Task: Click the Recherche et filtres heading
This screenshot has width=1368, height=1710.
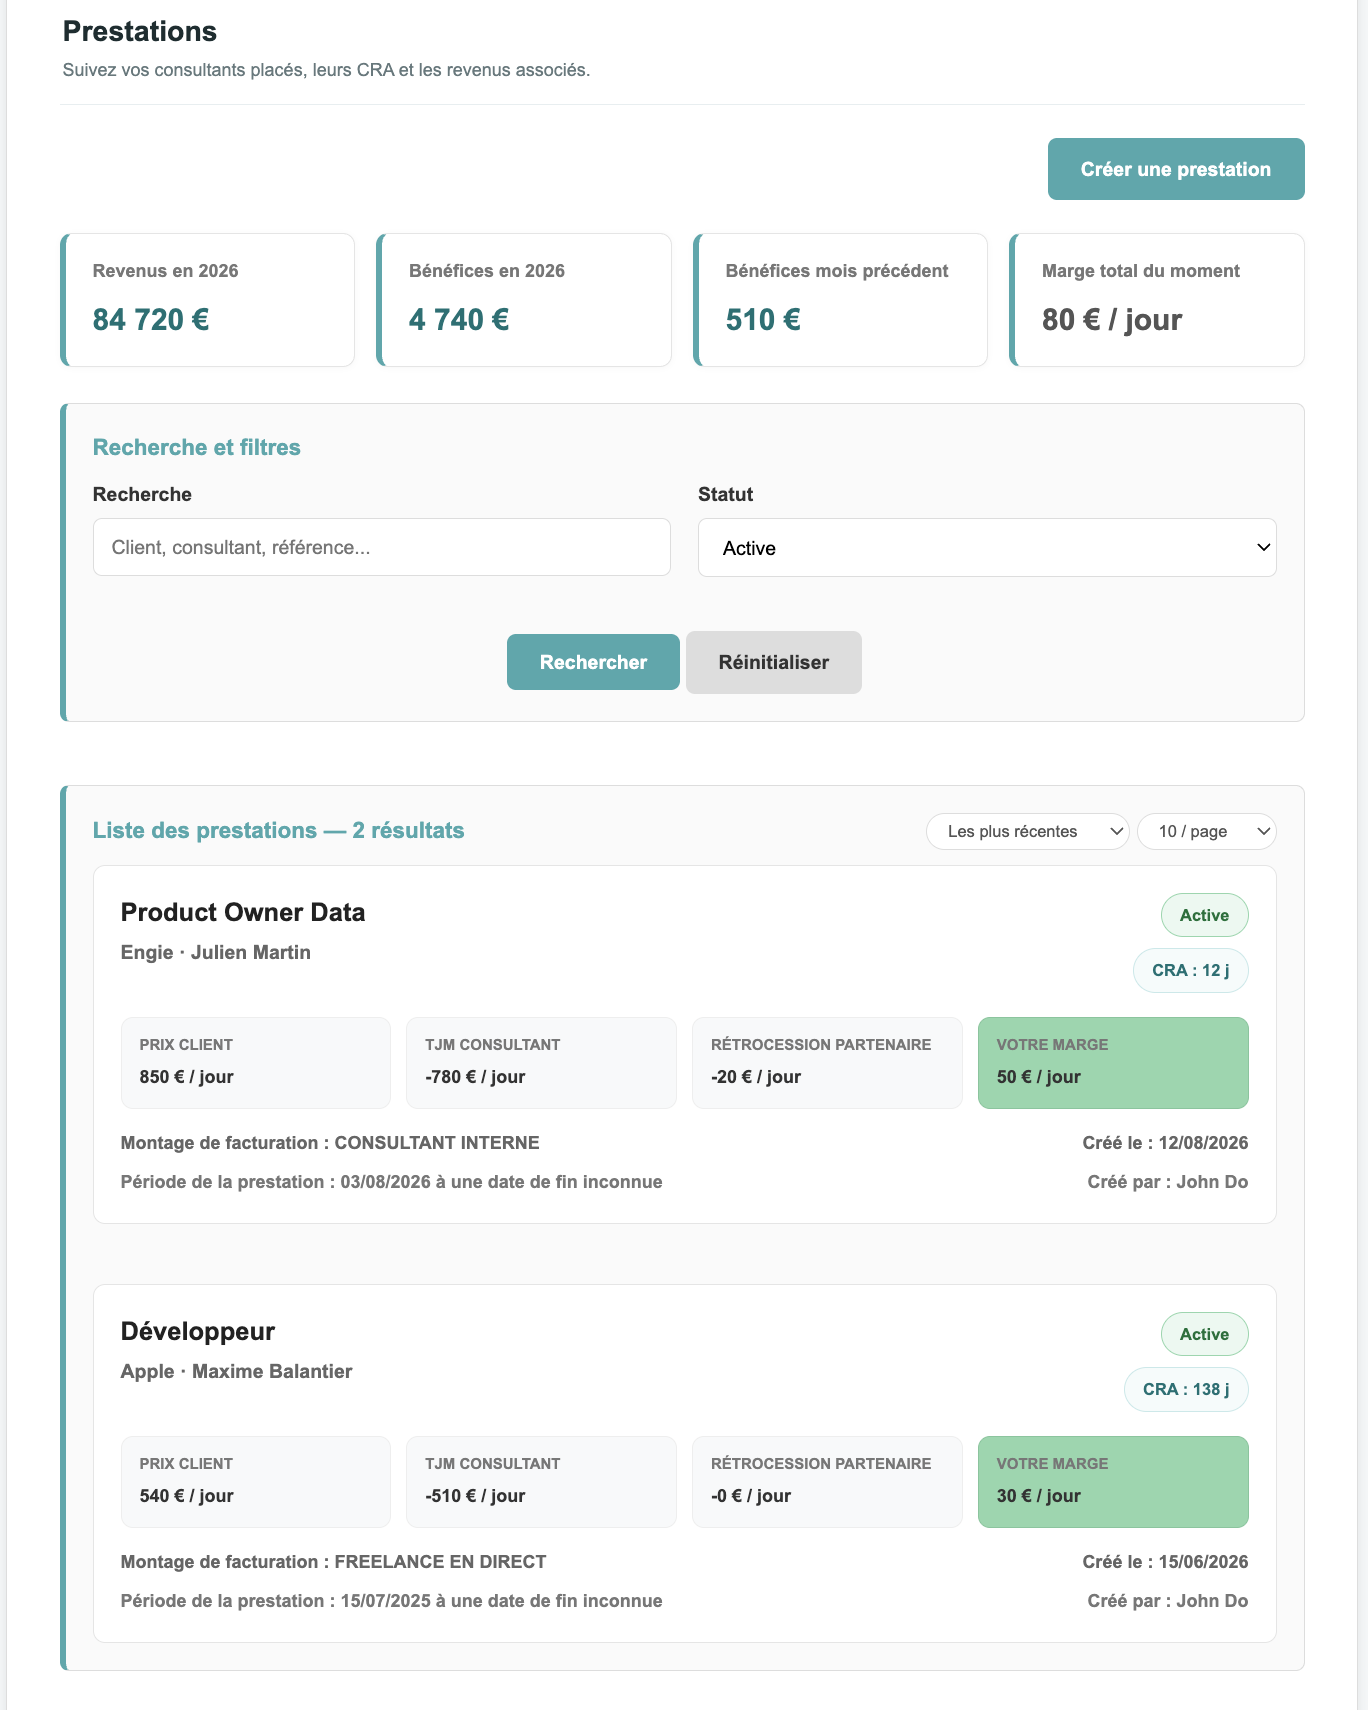Action: coord(197,447)
